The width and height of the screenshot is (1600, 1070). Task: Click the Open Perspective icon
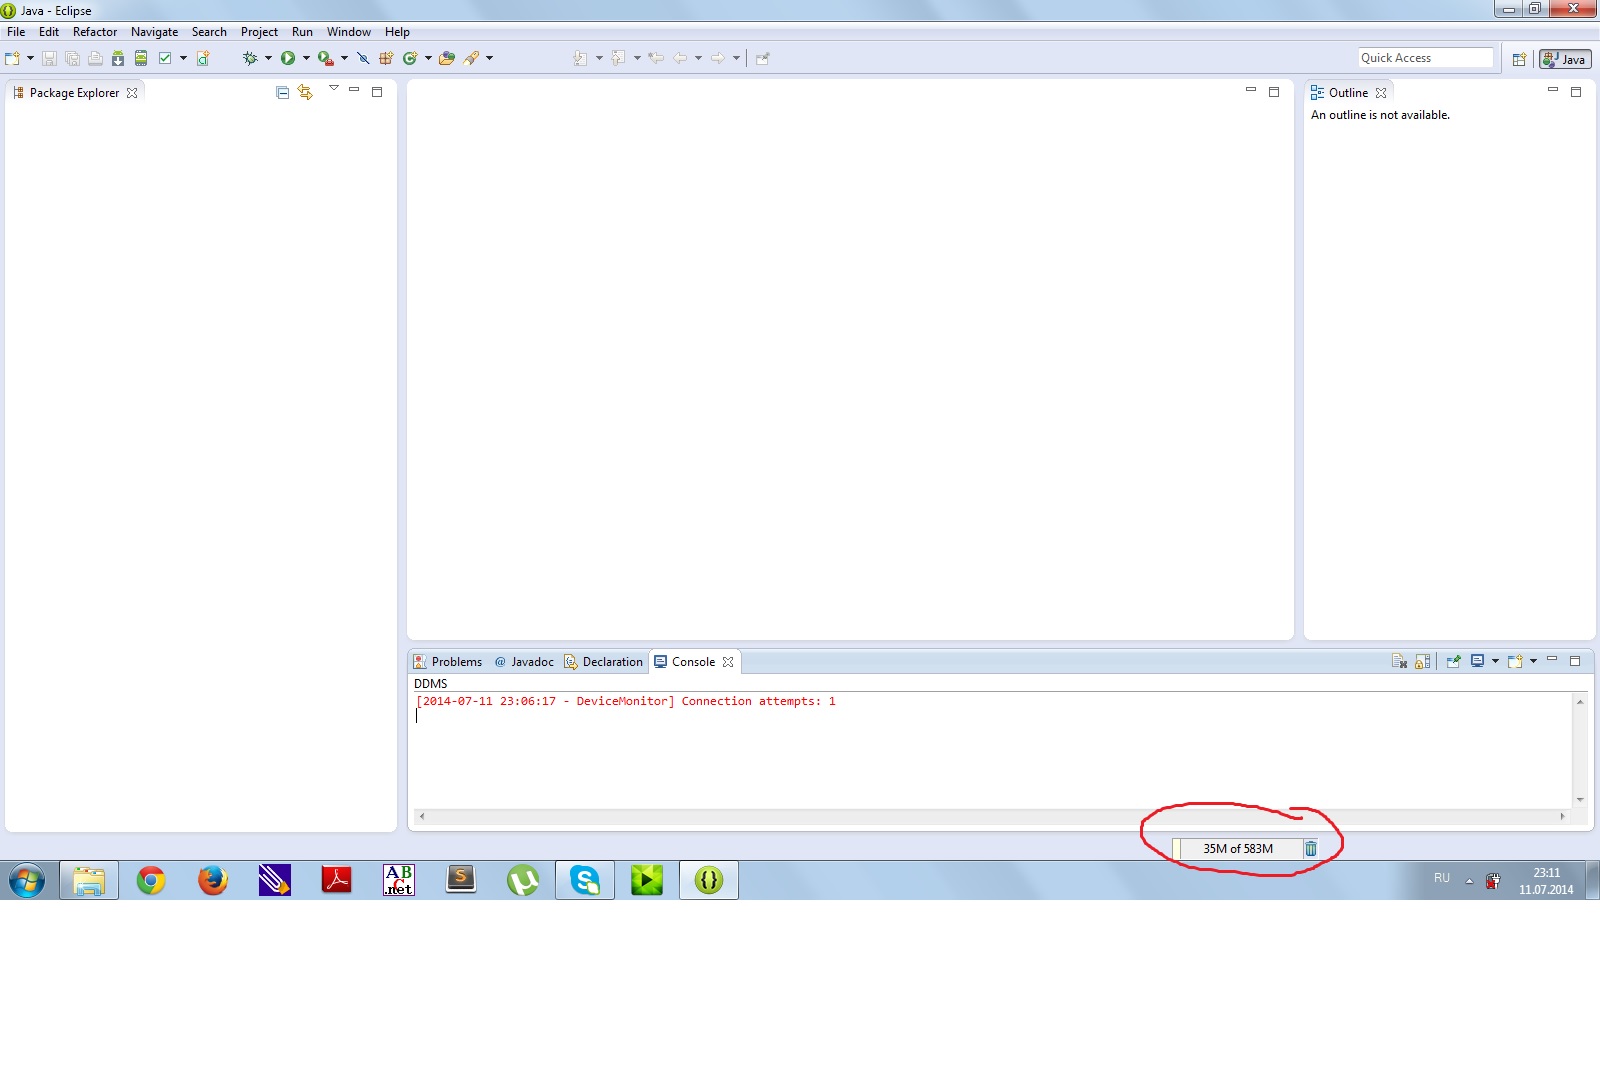click(1519, 59)
